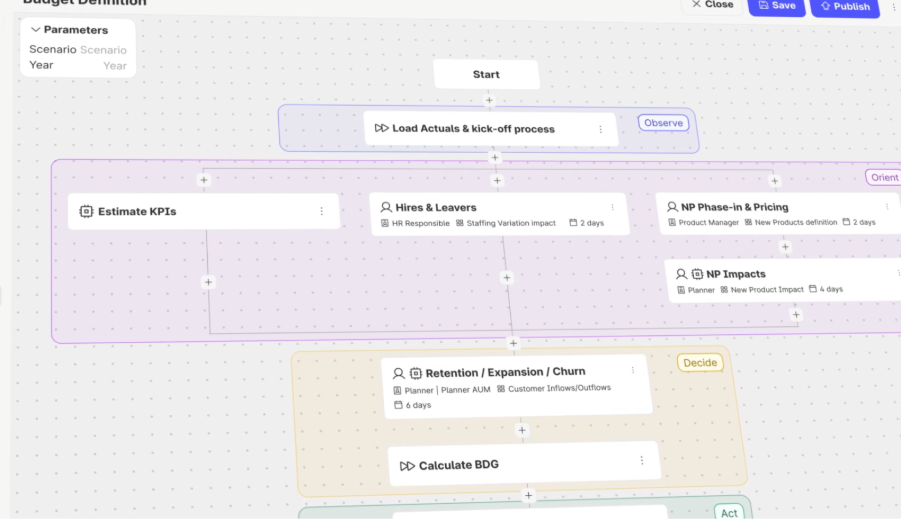Click the Customer Inflows/Outflows label

[x=559, y=388]
